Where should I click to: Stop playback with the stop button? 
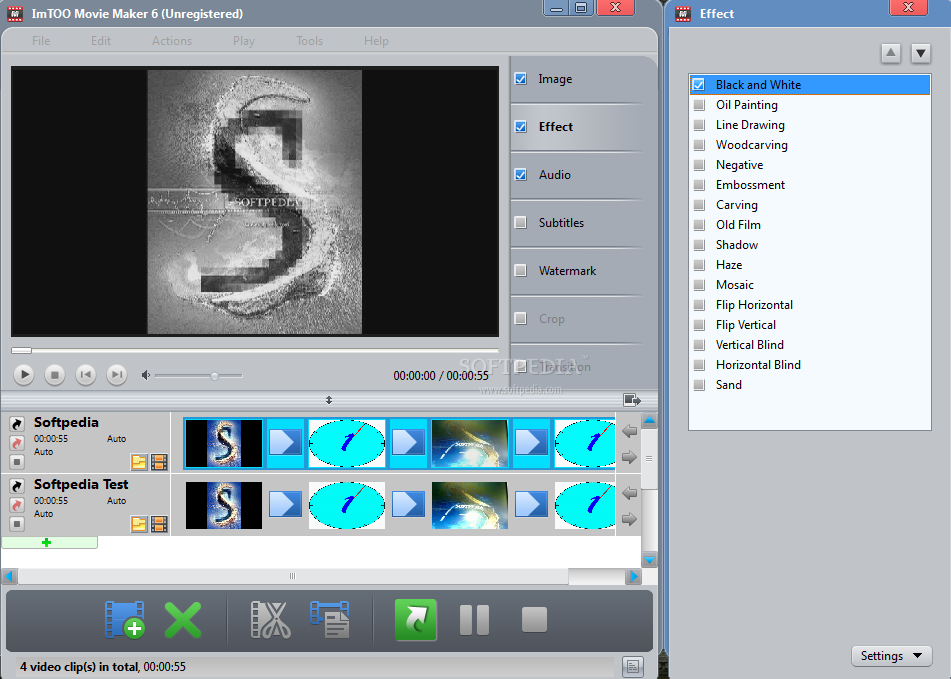(55, 375)
